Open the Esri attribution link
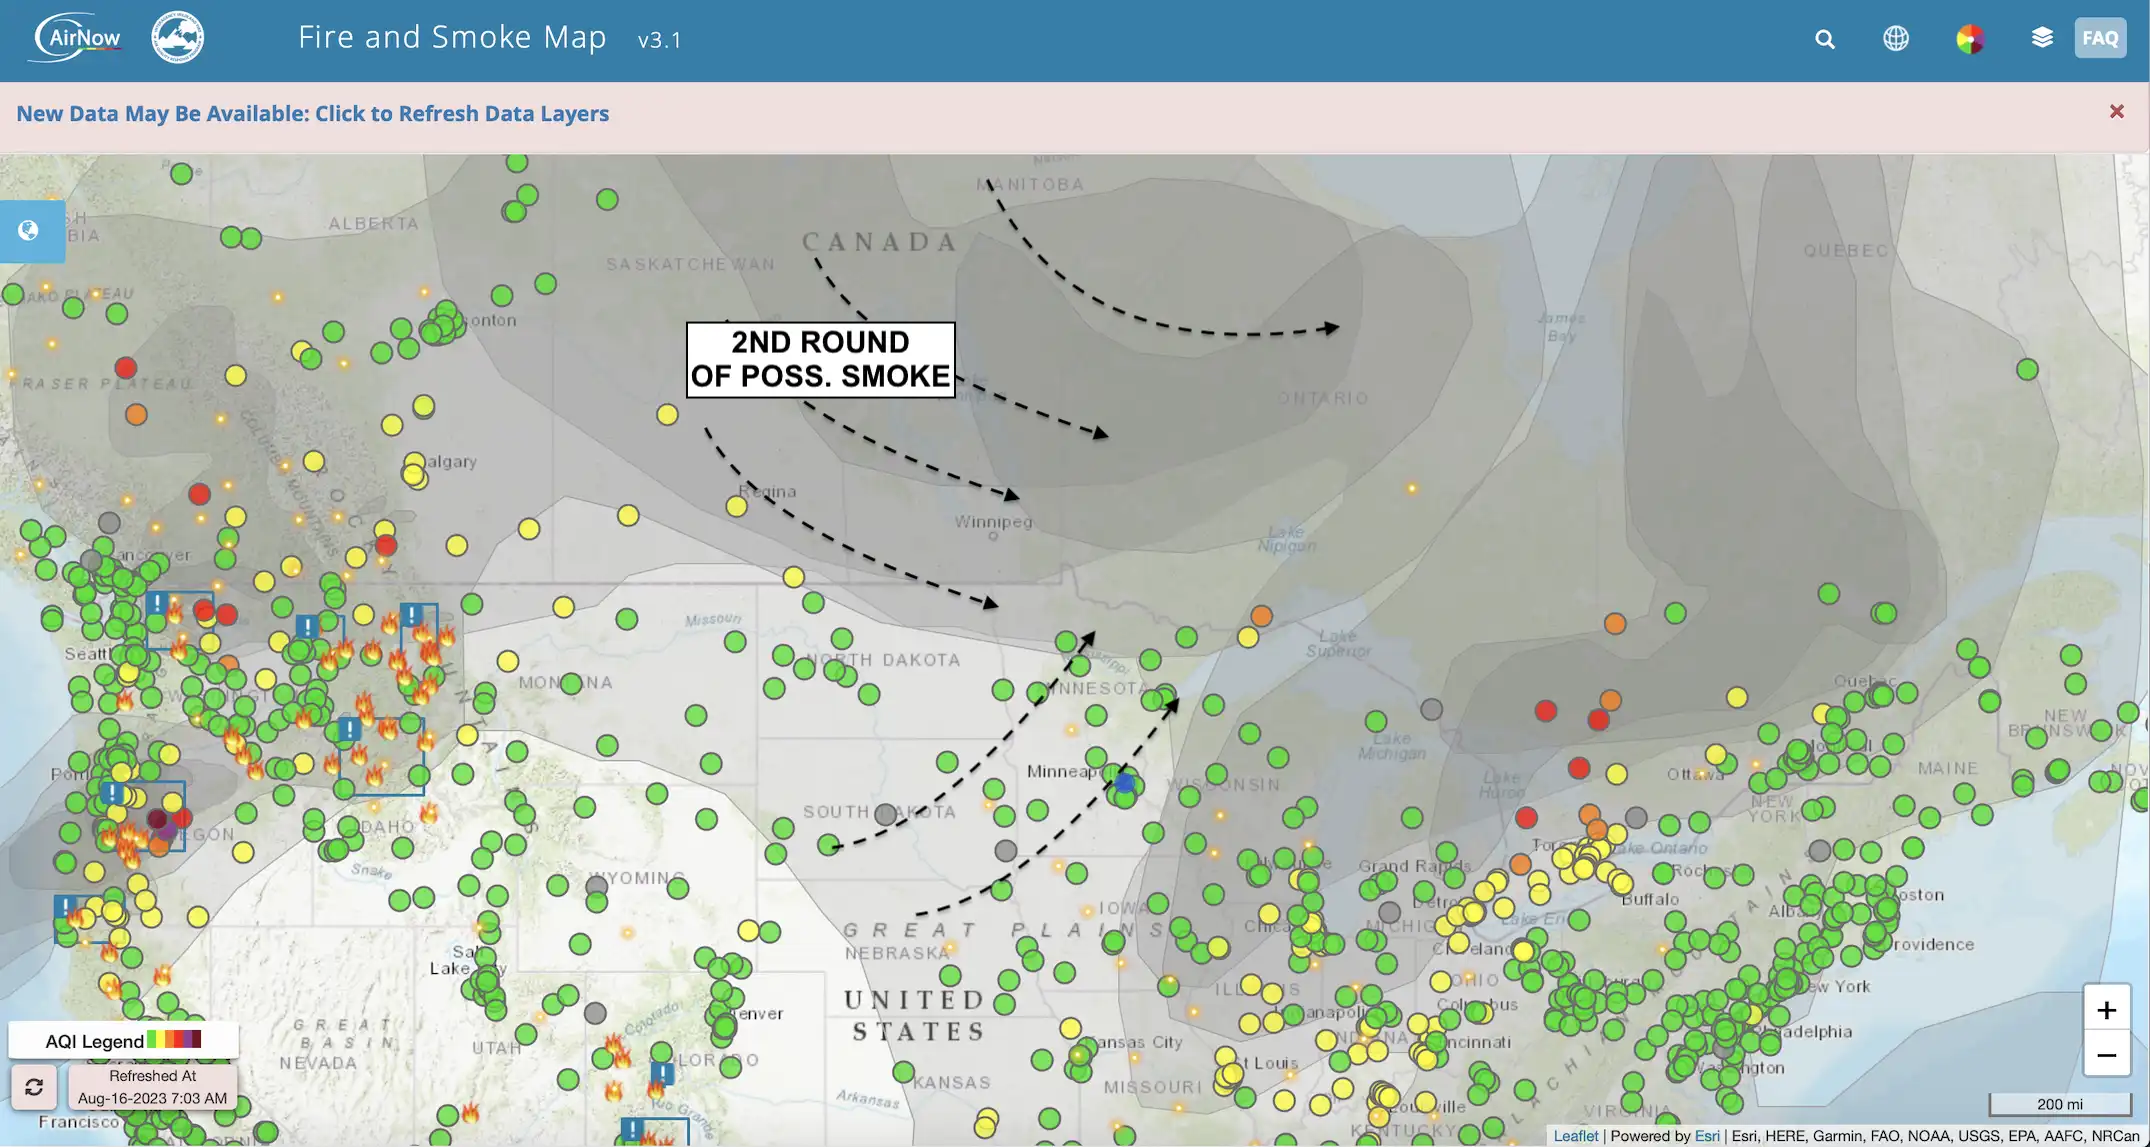 [x=1707, y=1135]
